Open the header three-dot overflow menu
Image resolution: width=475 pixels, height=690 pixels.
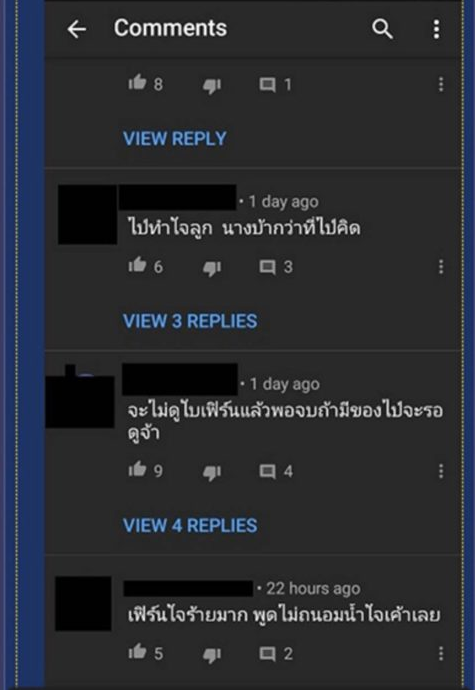click(436, 29)
